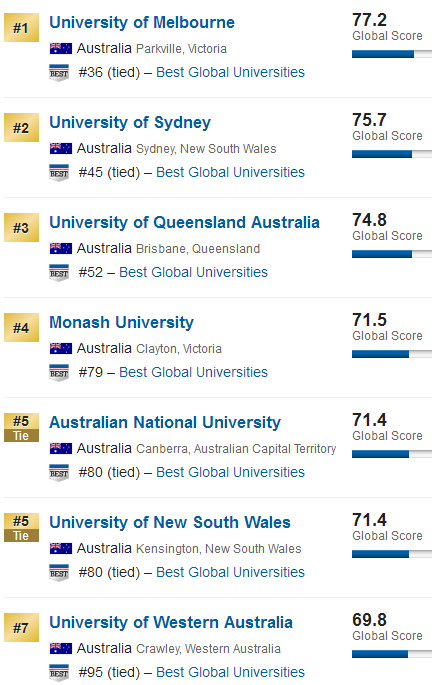Open the University of Melbourne page

[x=142, y=23]
